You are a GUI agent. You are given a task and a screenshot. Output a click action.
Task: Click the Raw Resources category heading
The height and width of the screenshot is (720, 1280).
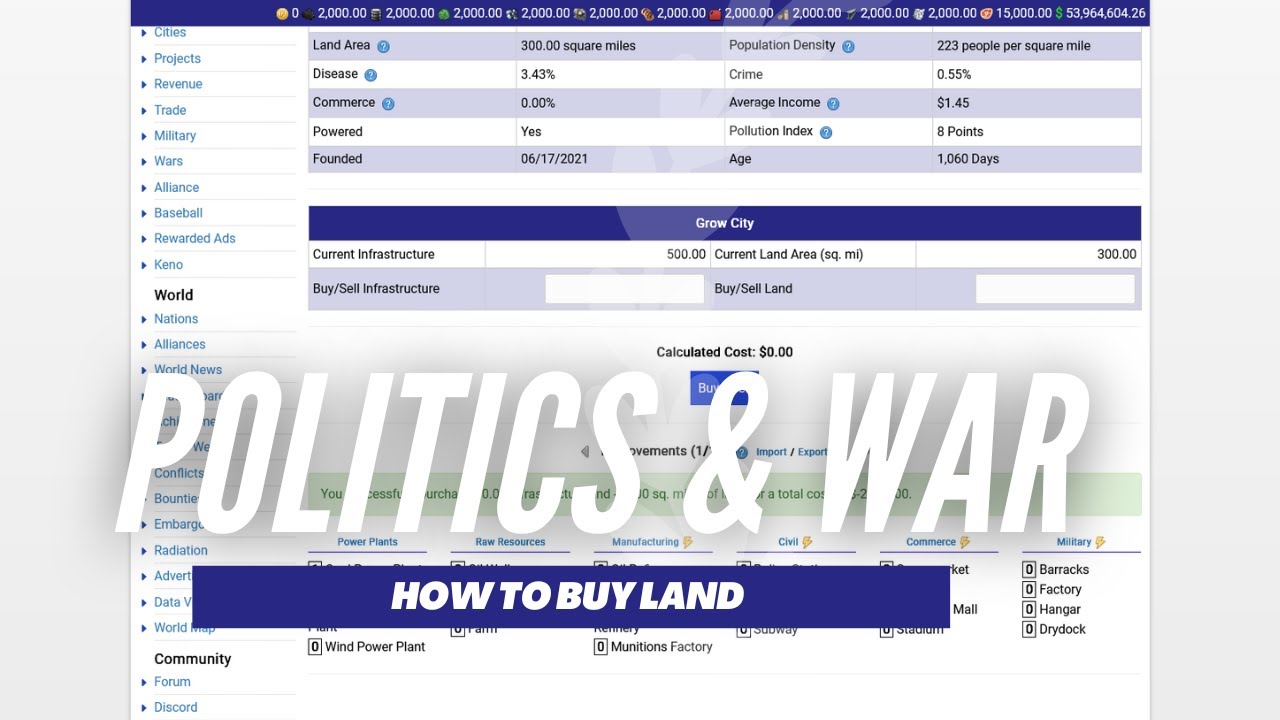tap(510, 542)
